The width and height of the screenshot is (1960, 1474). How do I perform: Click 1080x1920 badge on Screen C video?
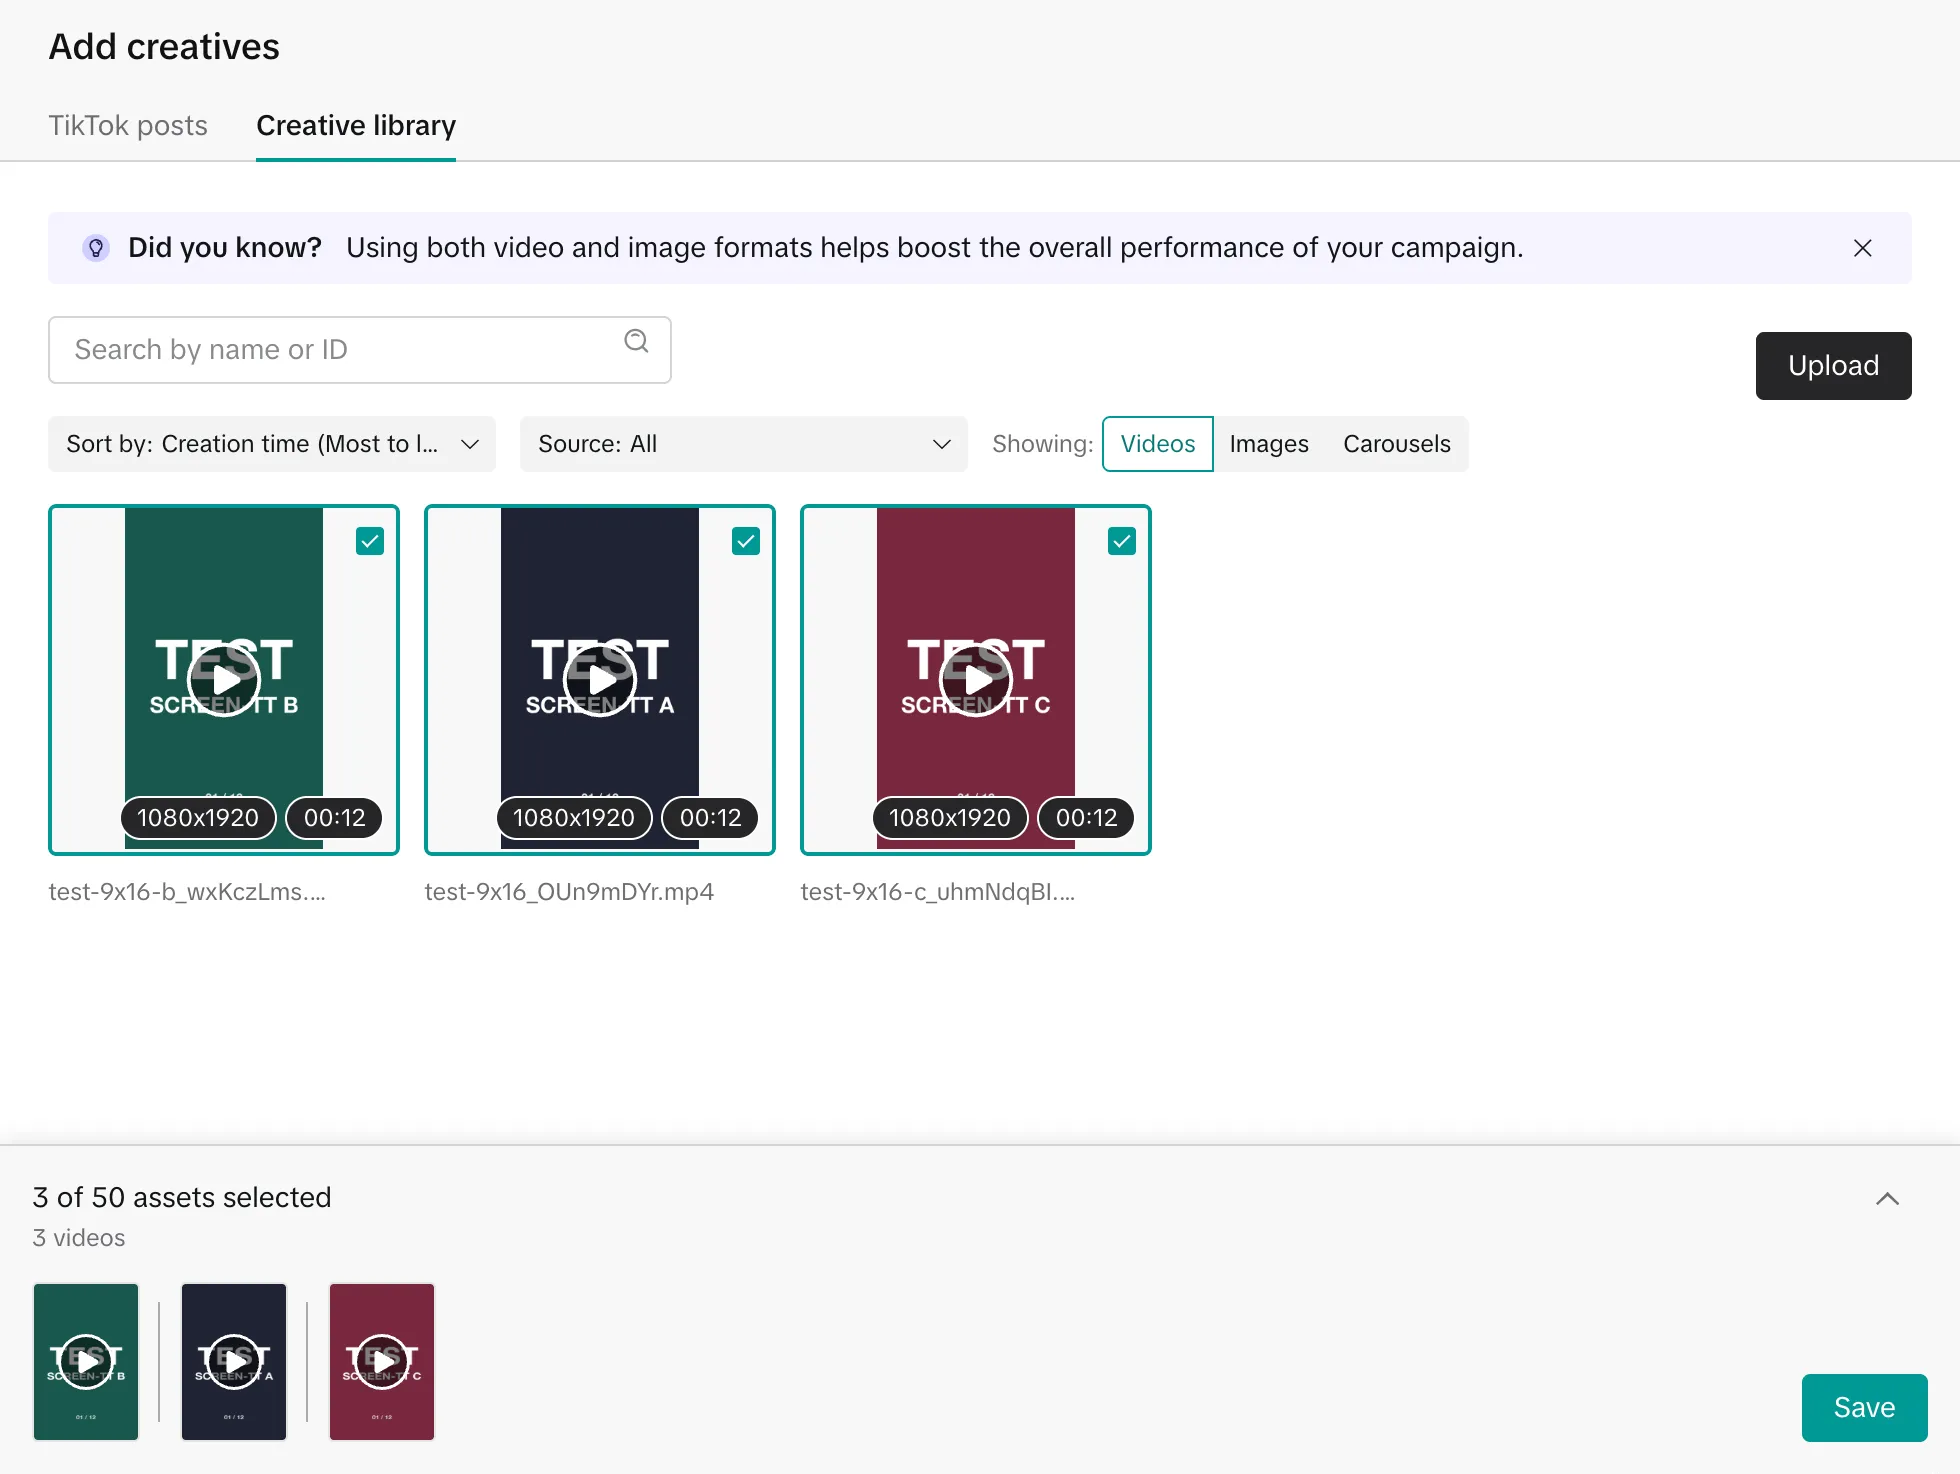[x=950, y=818]
